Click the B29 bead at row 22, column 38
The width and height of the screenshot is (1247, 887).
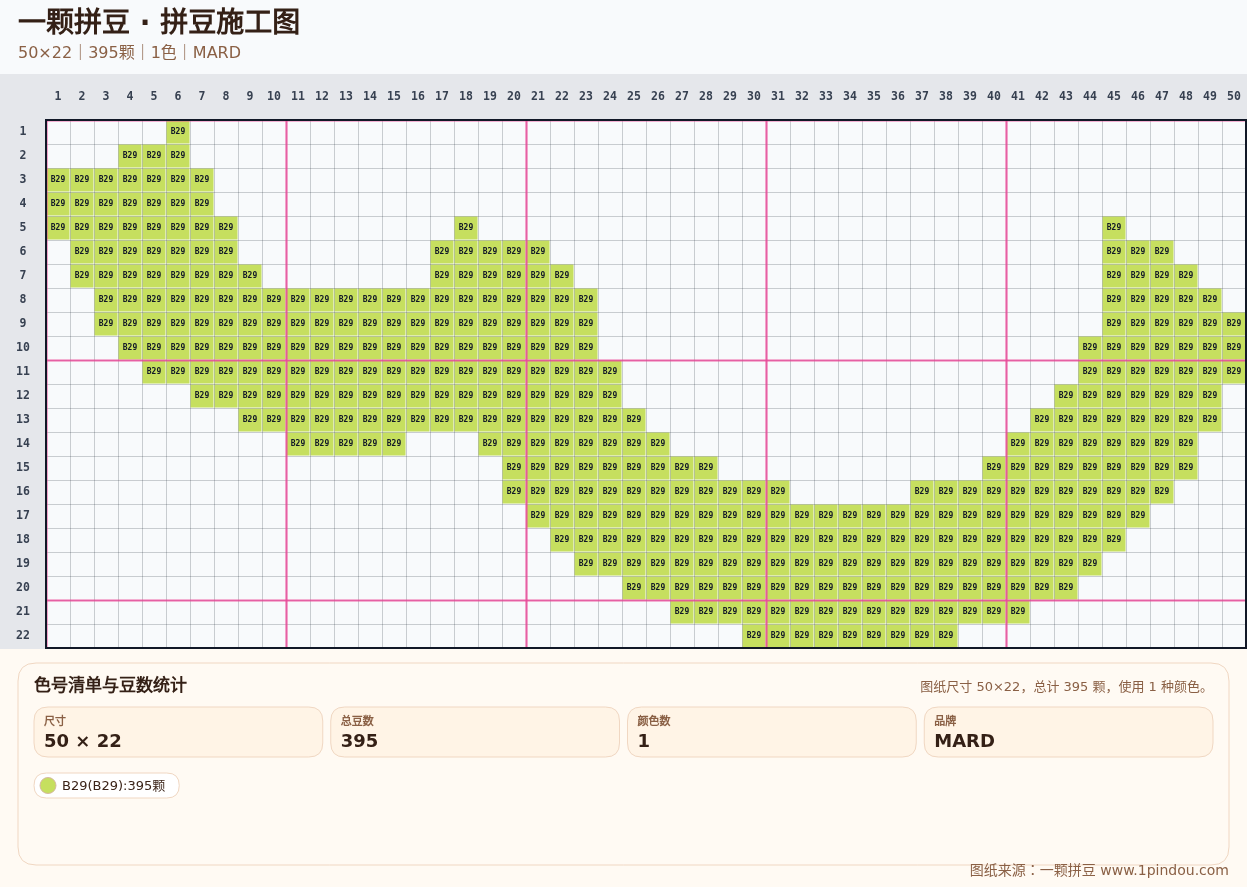point(946,636)
